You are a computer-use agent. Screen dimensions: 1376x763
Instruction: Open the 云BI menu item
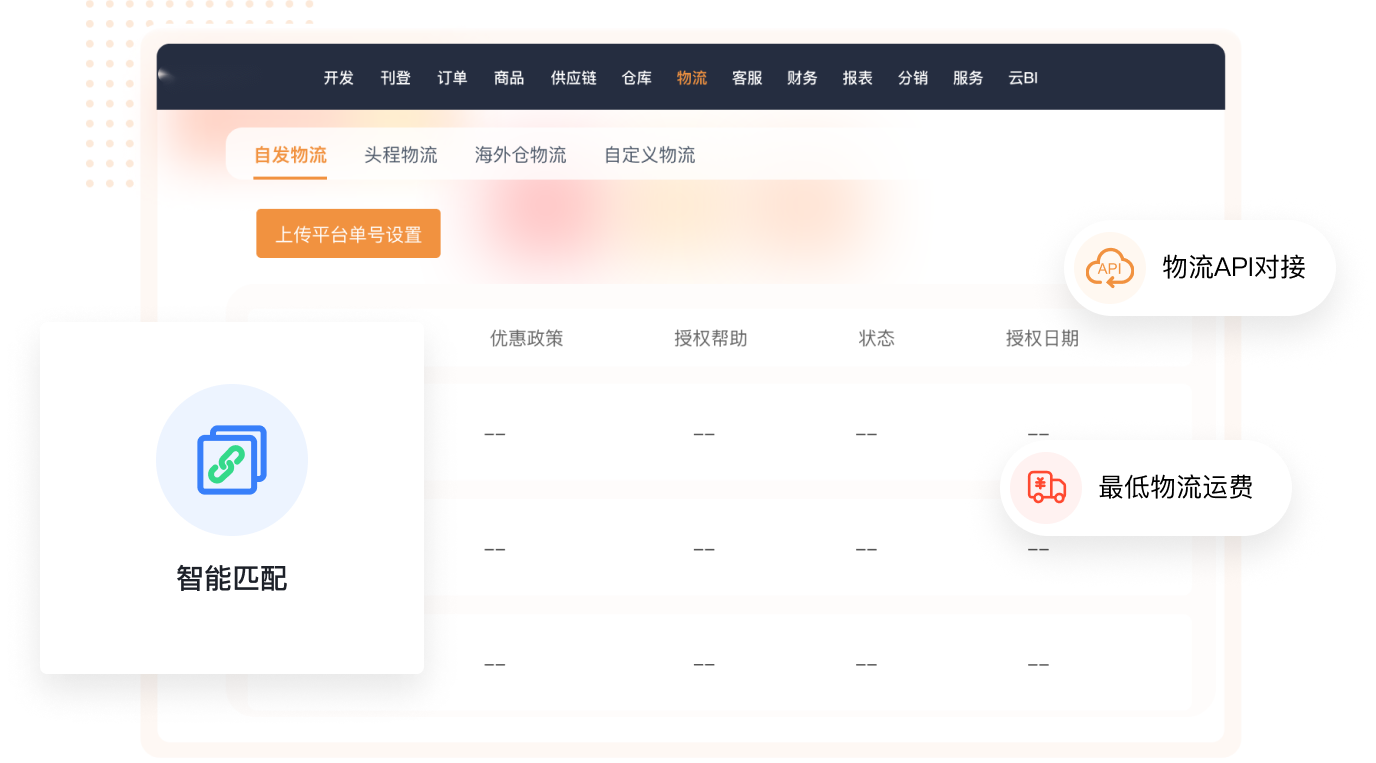tap(1023, 78)
